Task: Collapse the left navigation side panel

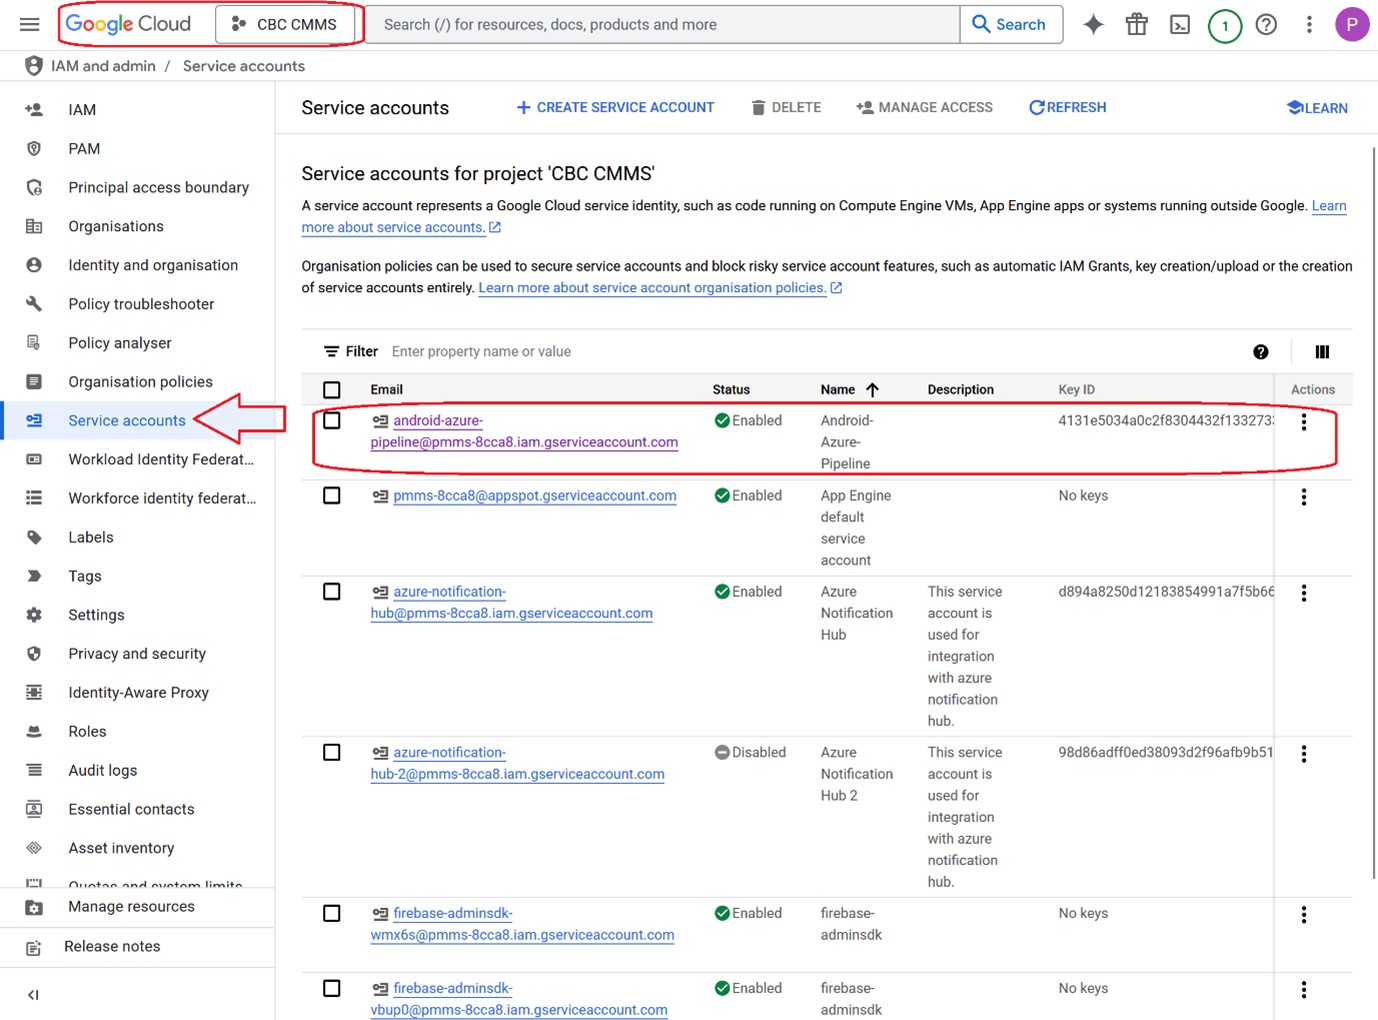Action: click(33, 995)
